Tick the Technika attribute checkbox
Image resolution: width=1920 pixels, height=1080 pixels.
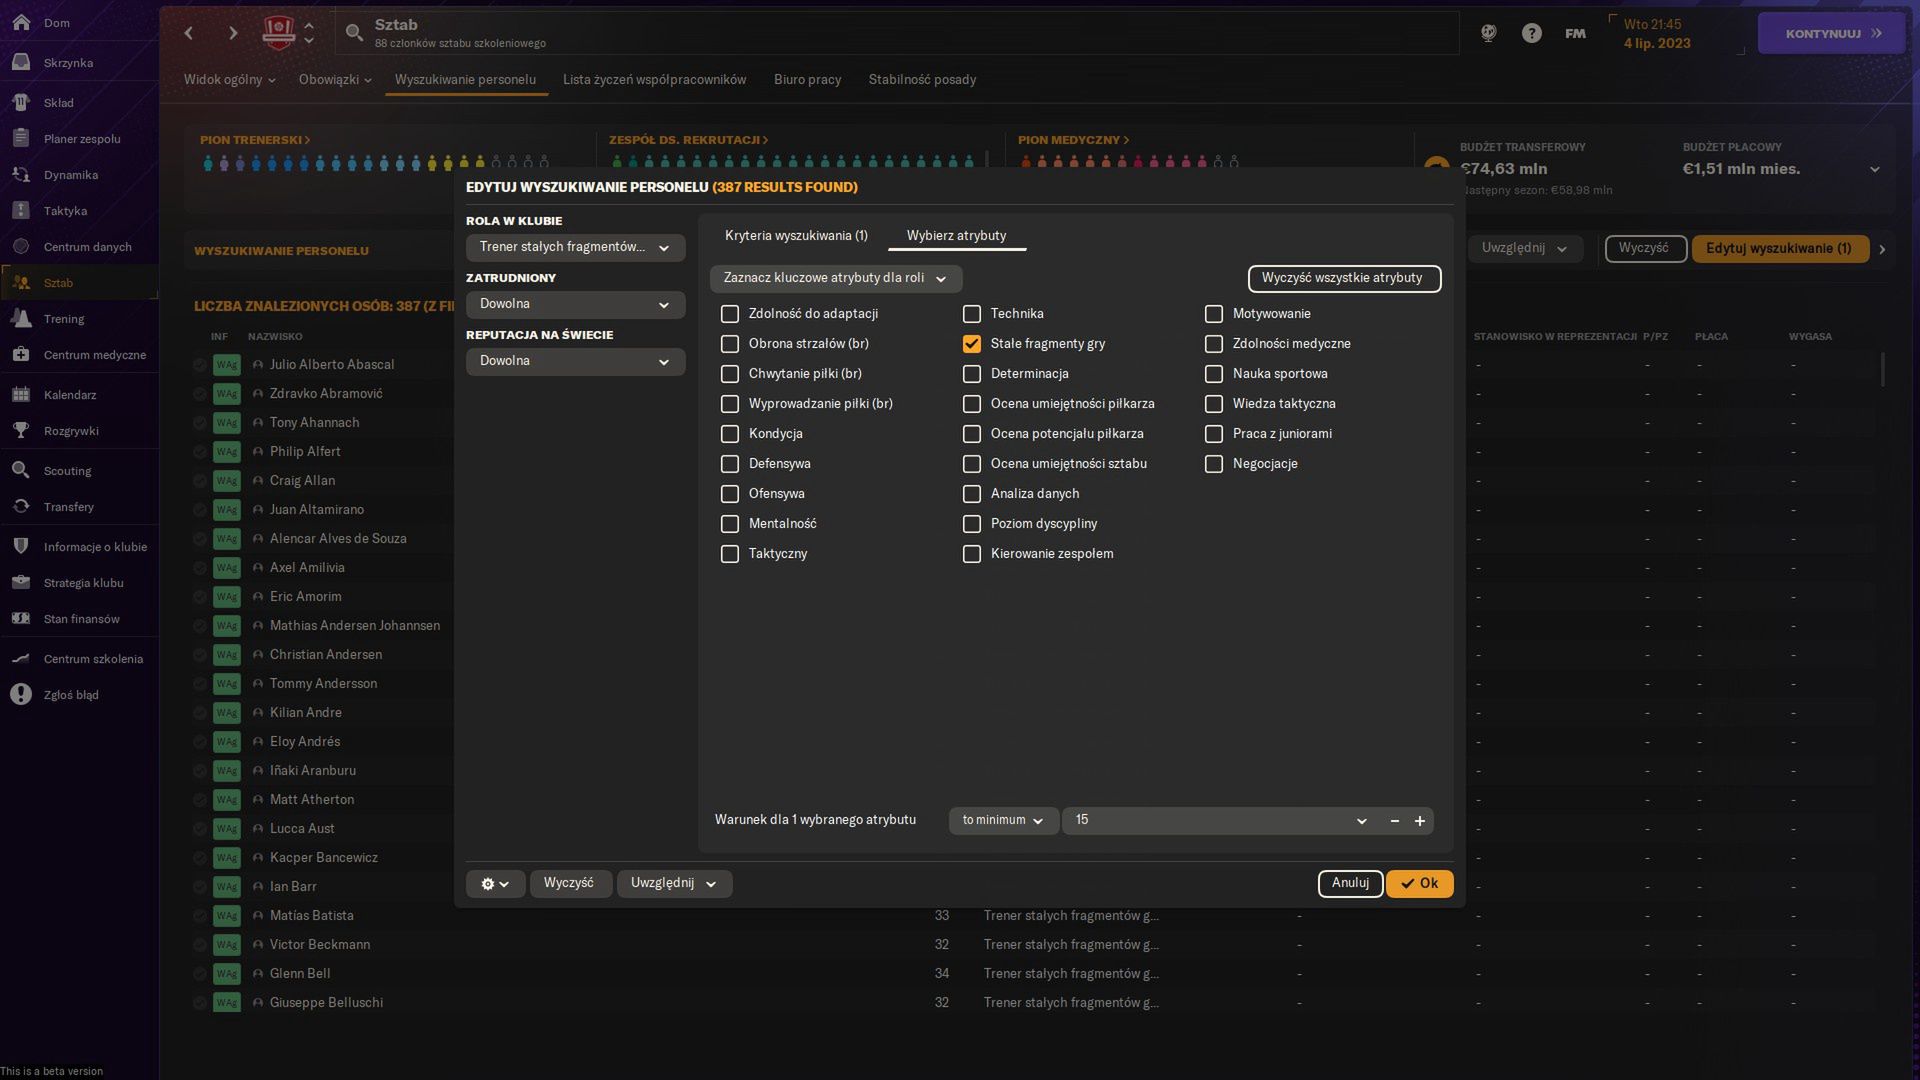point(972,314)
